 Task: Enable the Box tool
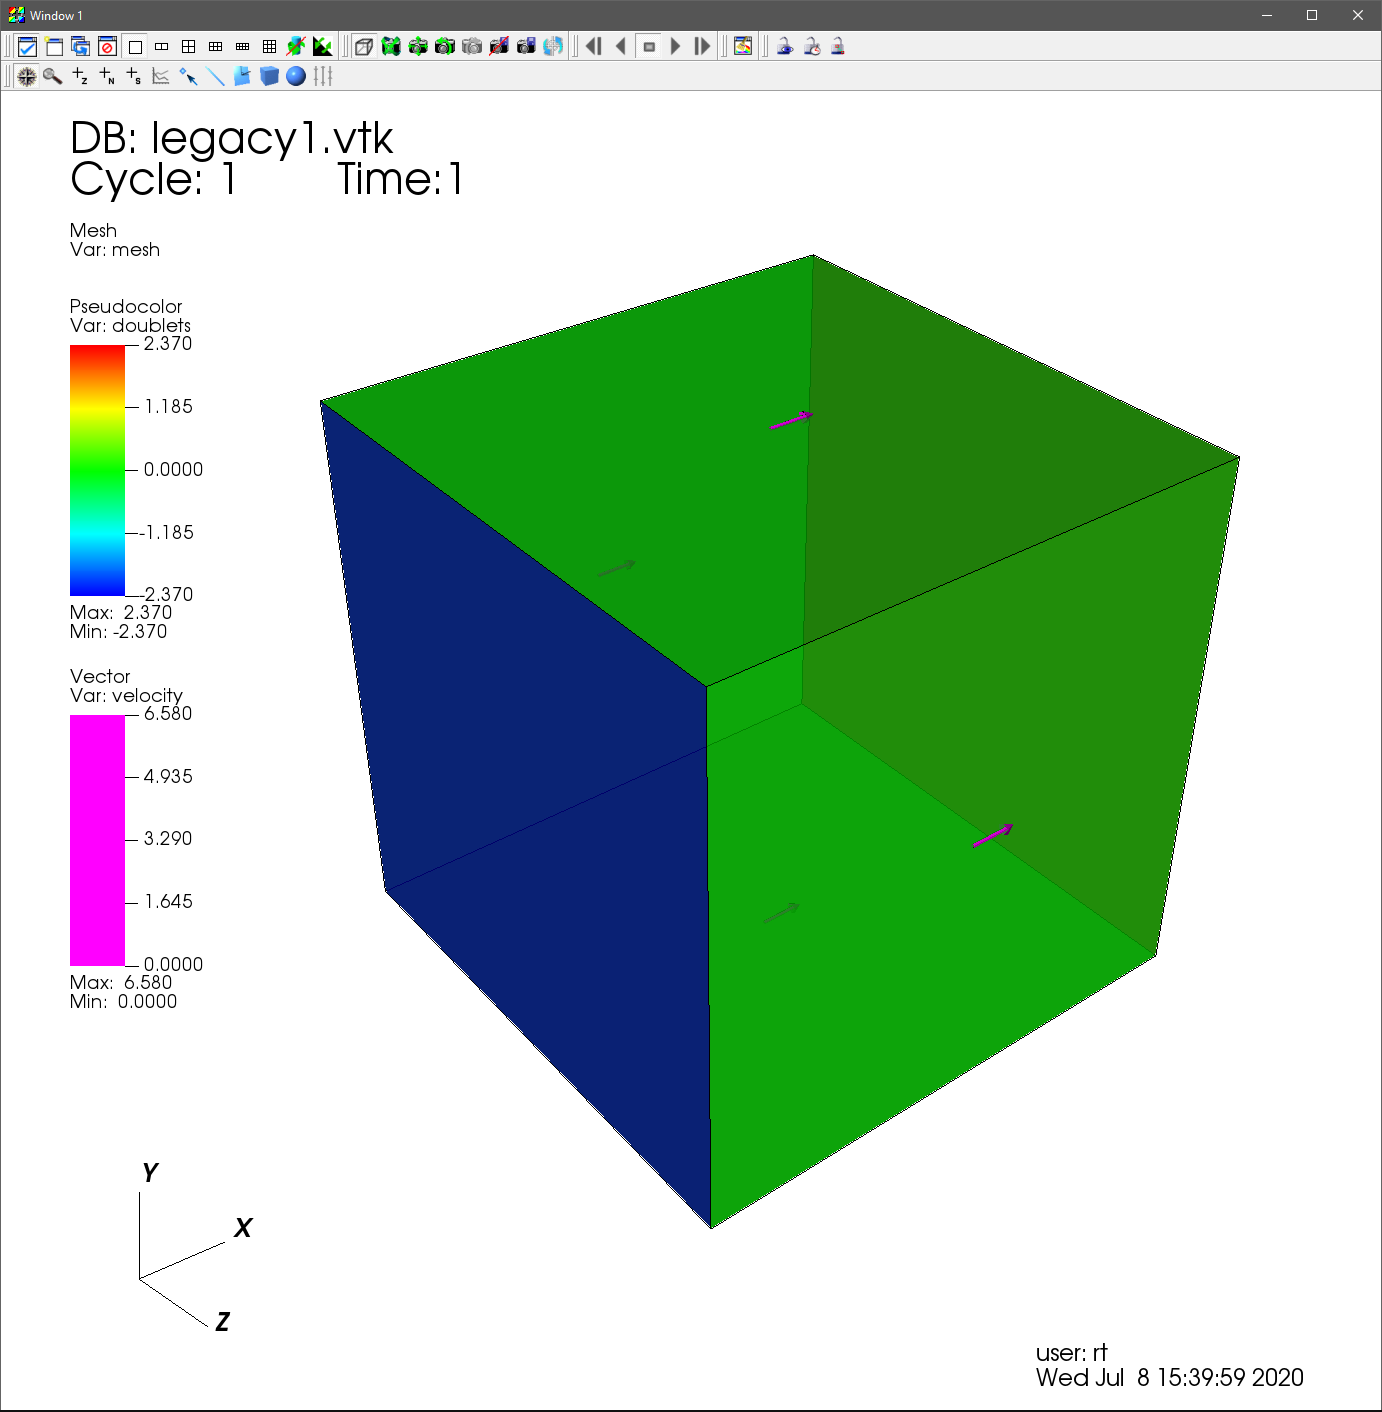point(269,76)
